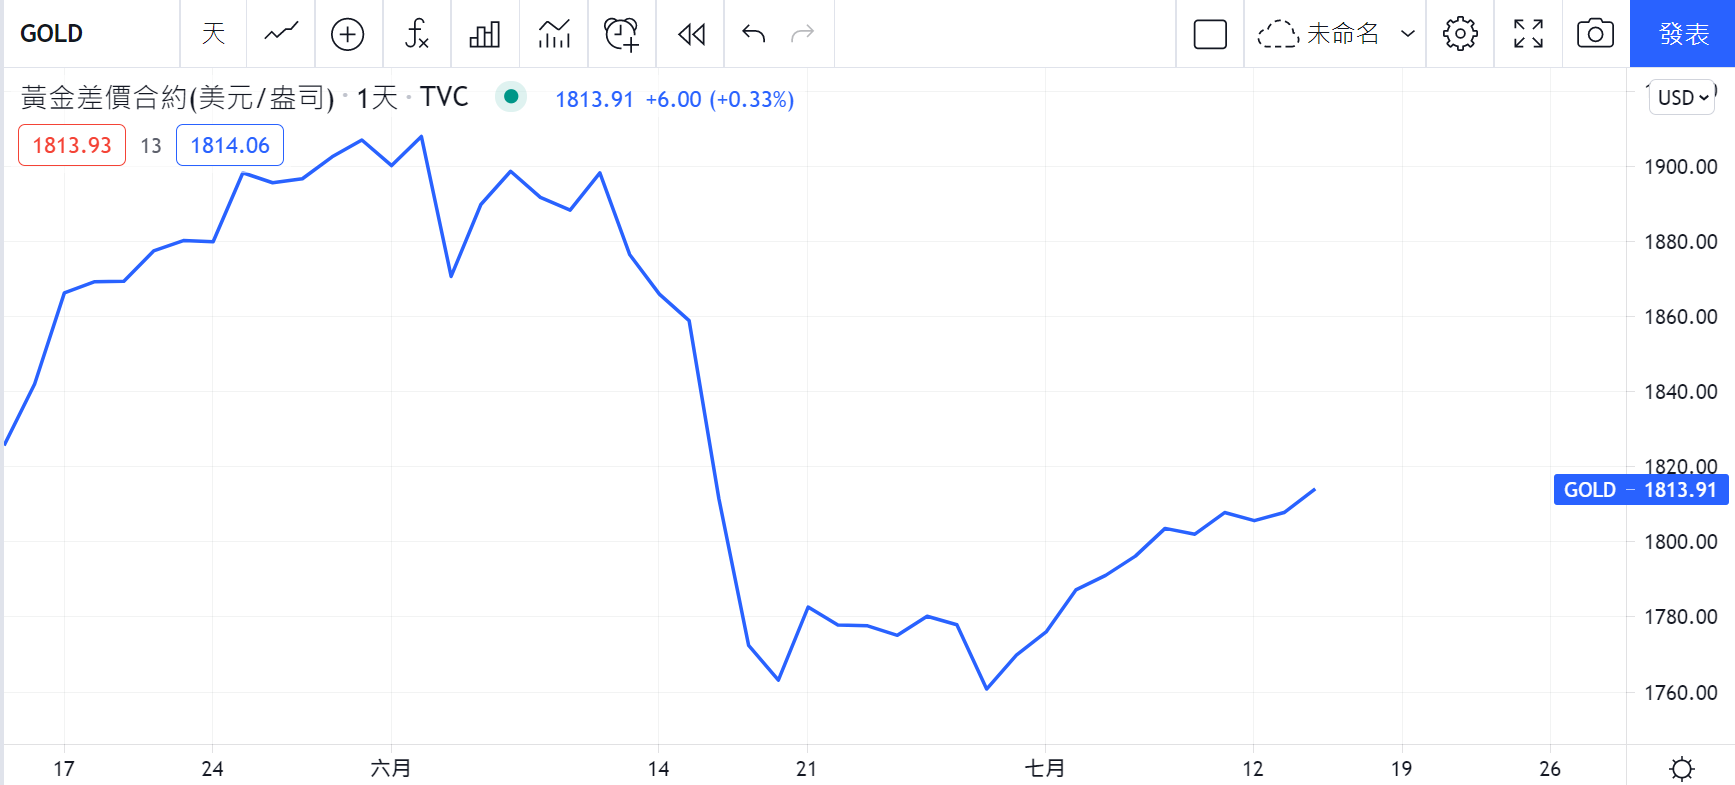Start bar replay with the rewind icon
The image size is (1735, 785).
click(691, 34)
